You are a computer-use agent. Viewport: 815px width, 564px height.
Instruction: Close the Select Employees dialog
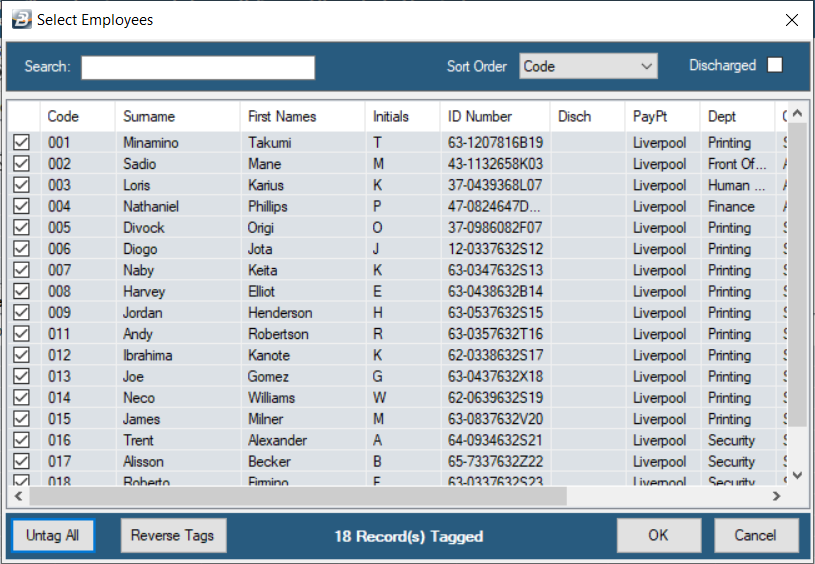click(x=792, y=20)
